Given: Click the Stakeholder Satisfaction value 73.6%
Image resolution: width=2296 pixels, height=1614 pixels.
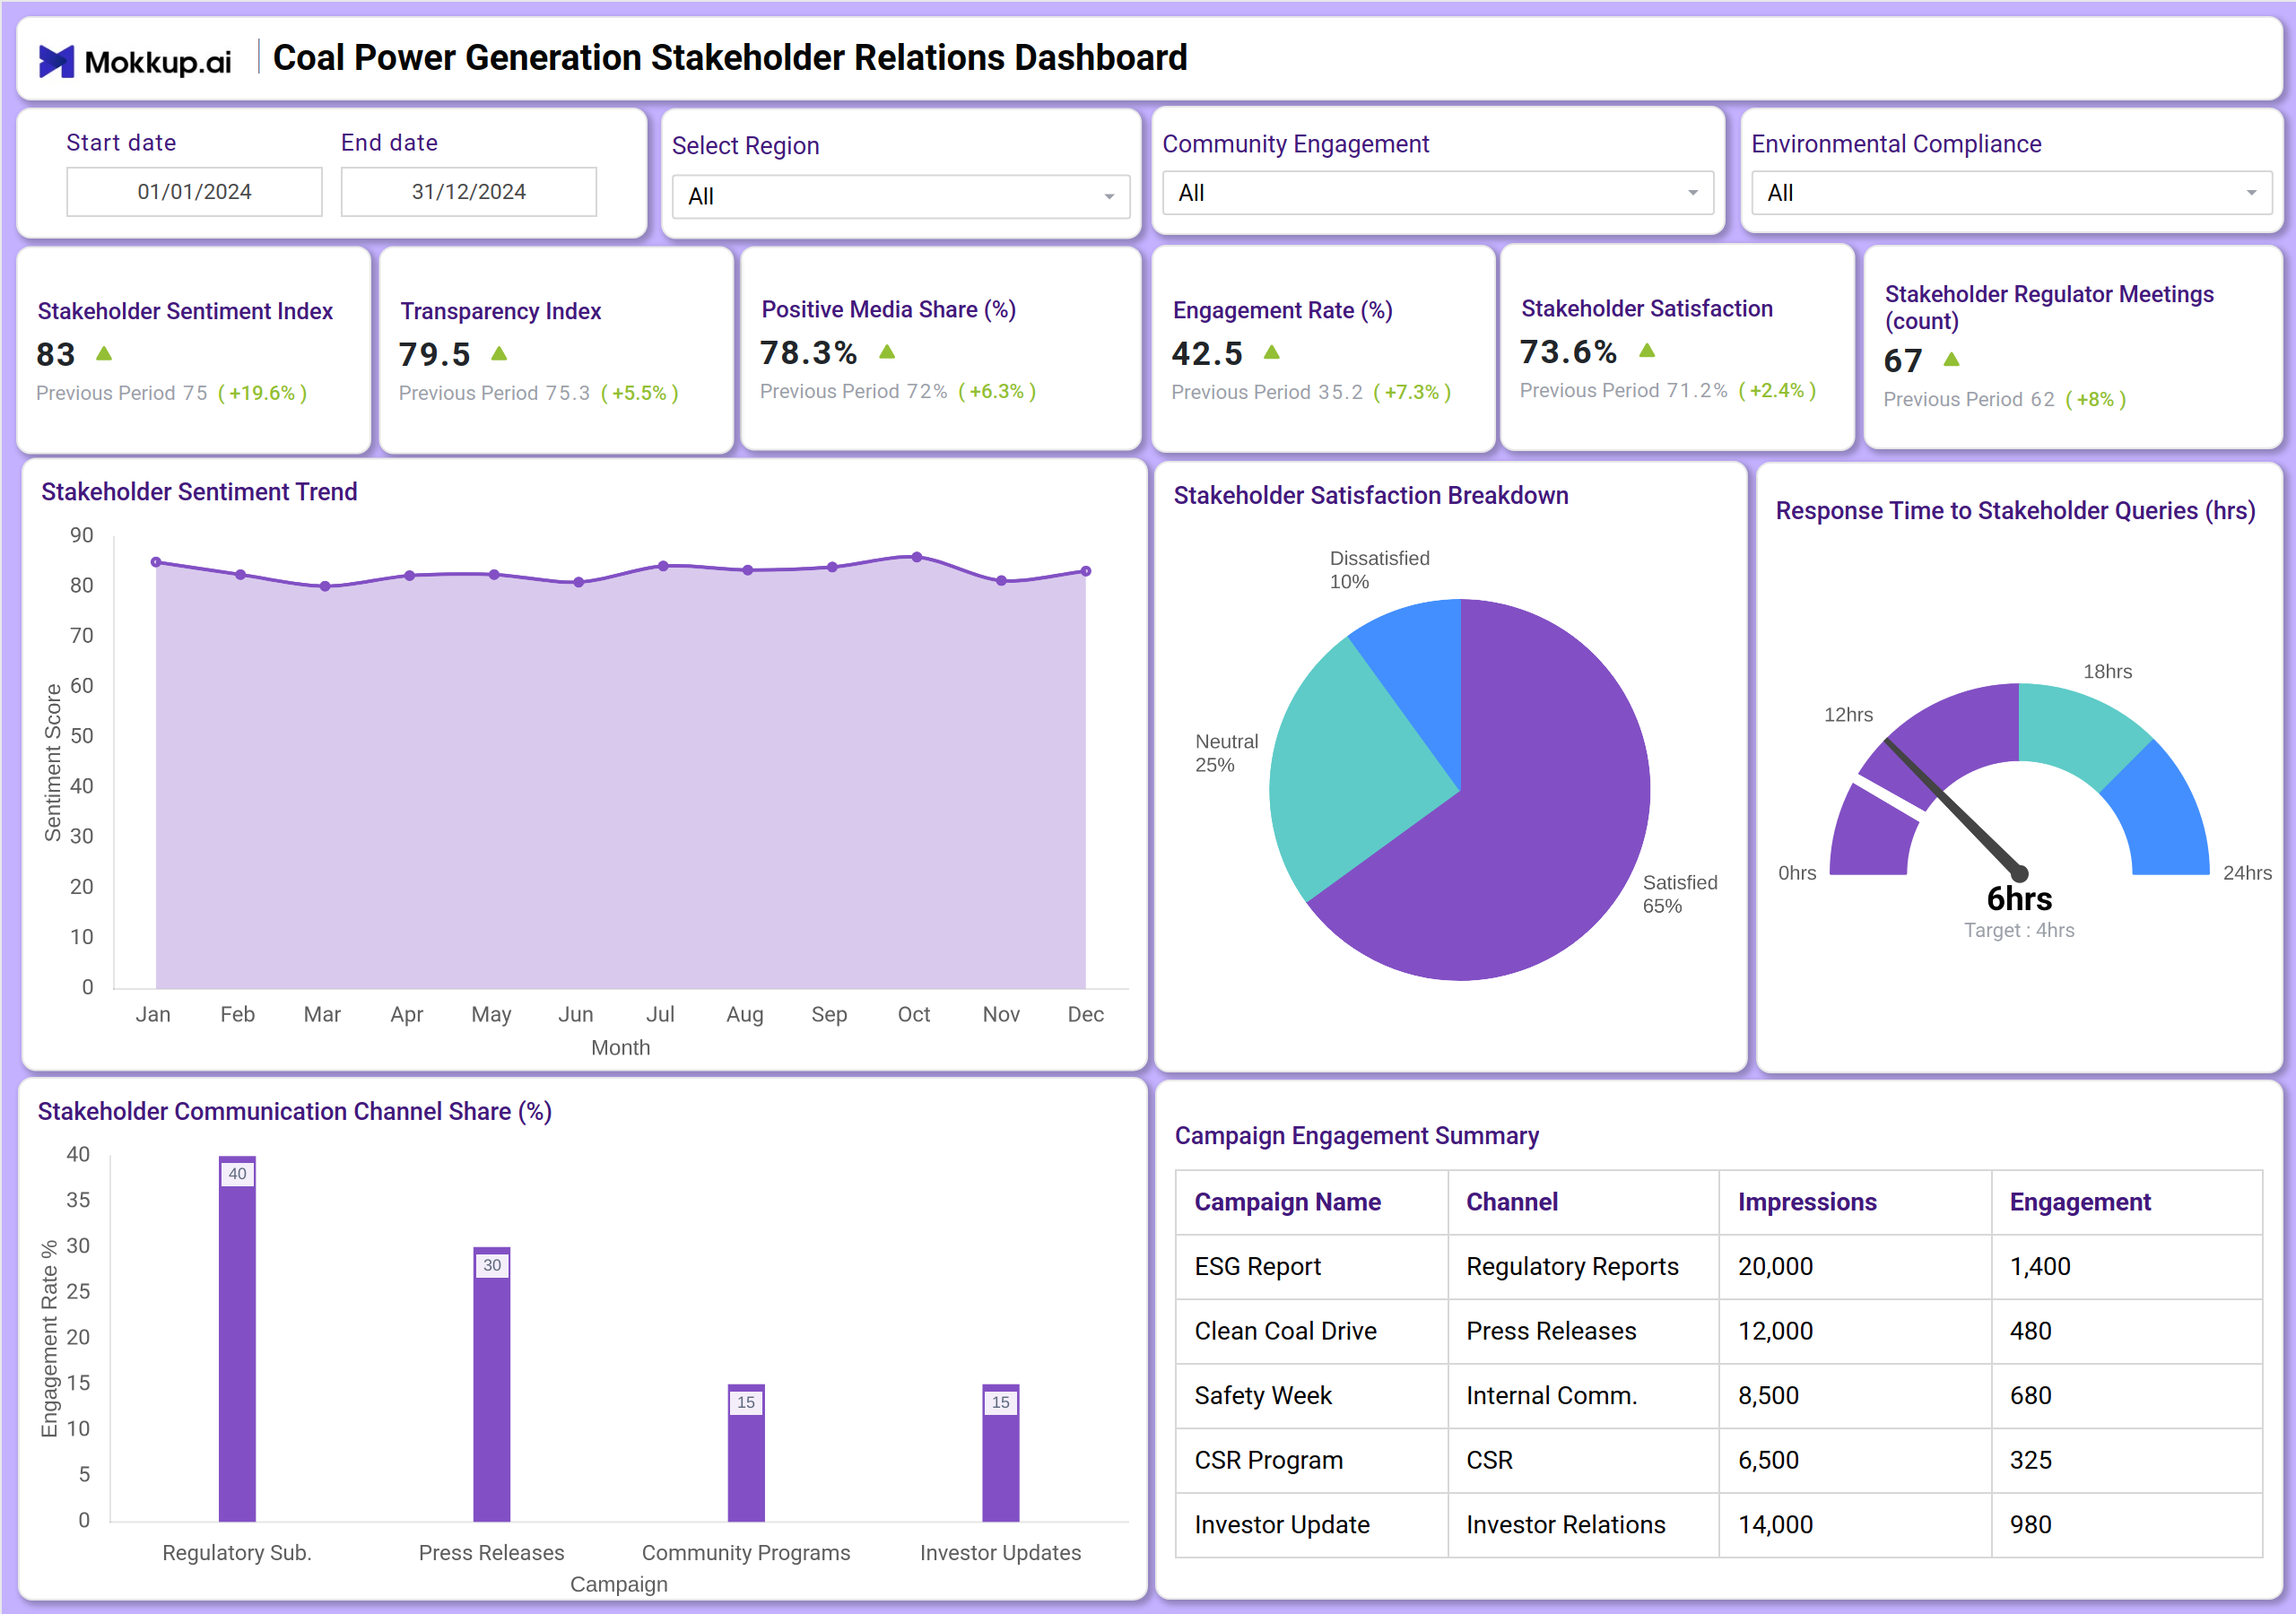Looking at the screenshot, I should 1569,351.
